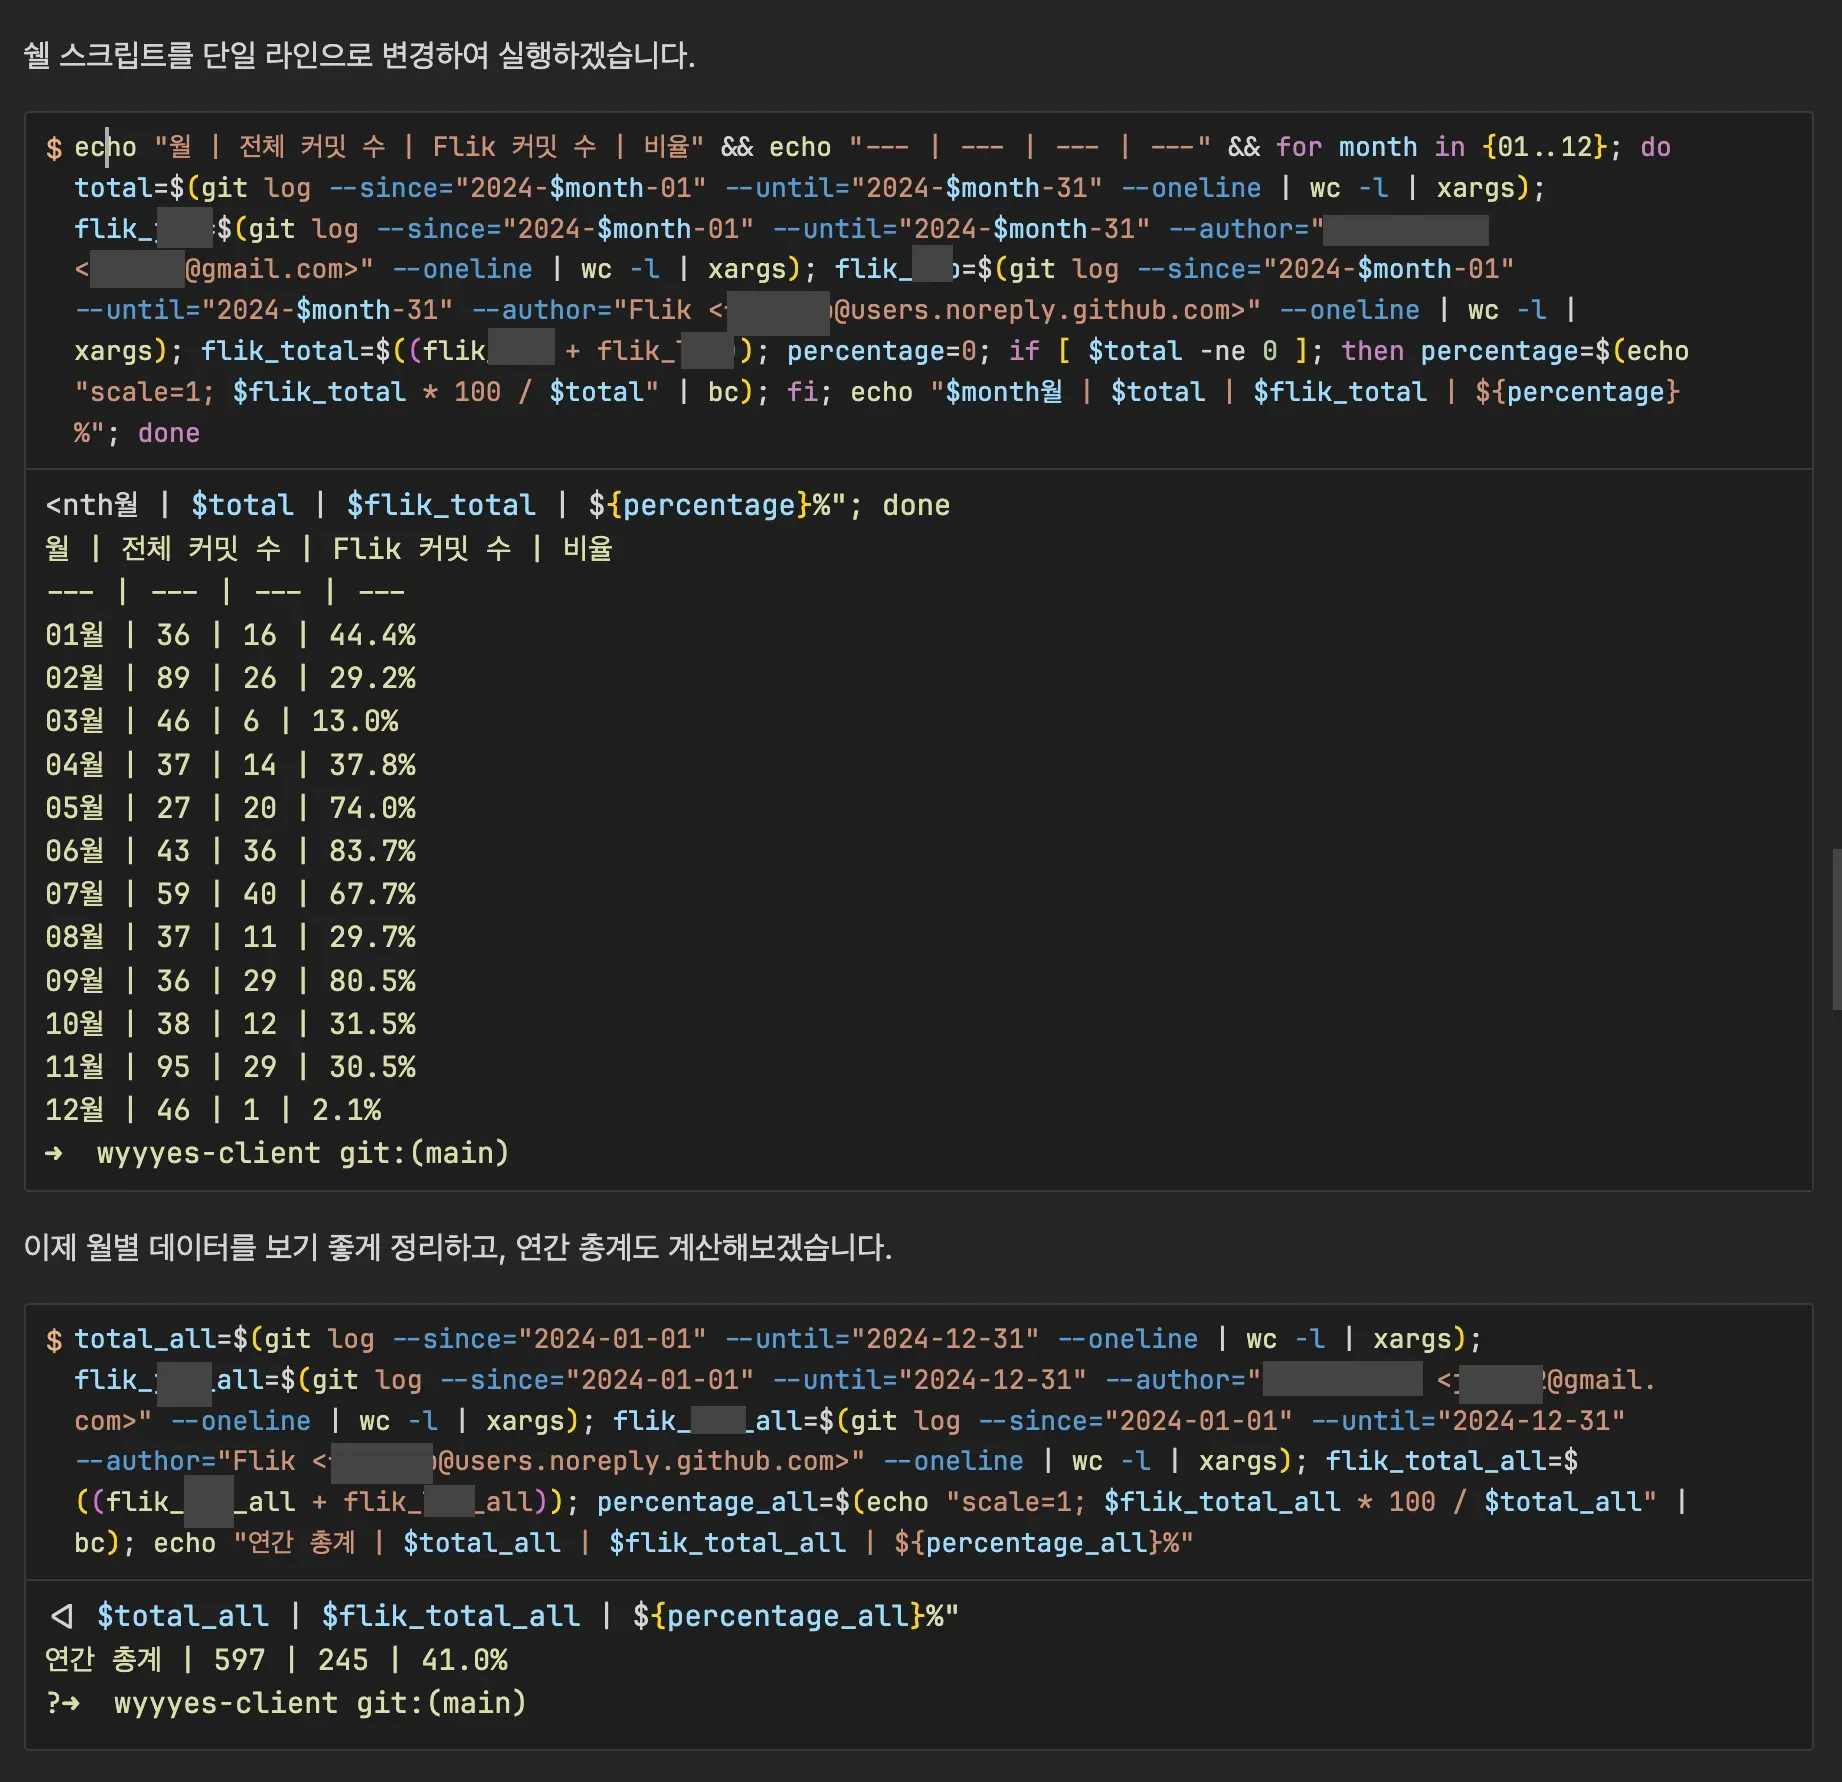
Task: Click the @users.noreply.github.com text in first command
Action: coord(1039,310)
